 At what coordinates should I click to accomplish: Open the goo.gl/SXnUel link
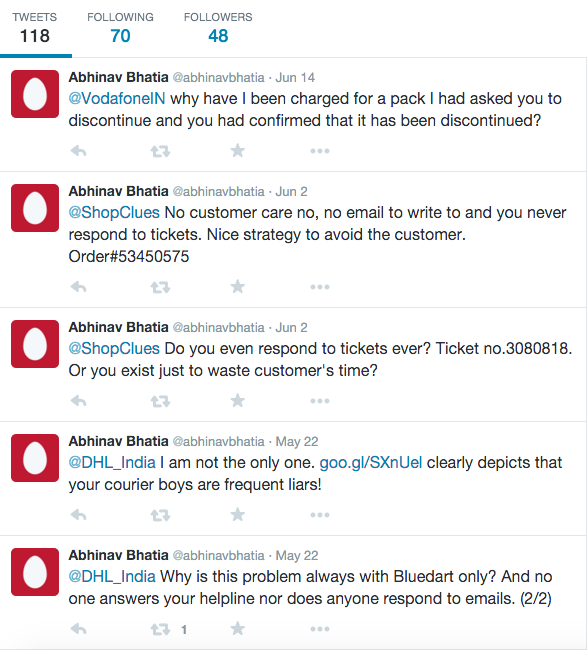[371, 463]
